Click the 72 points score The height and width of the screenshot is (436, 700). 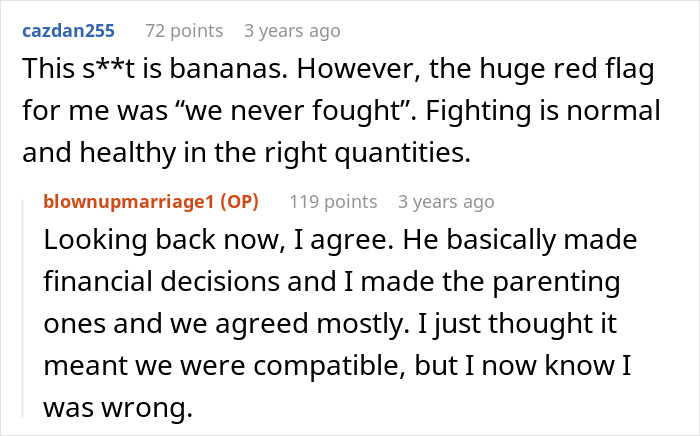point(184,31)
